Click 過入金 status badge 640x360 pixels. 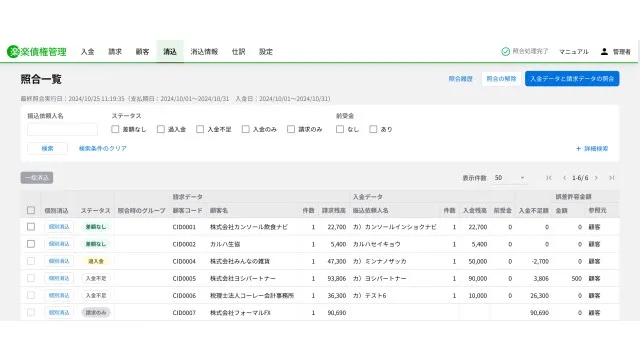(x=96, y=261)
